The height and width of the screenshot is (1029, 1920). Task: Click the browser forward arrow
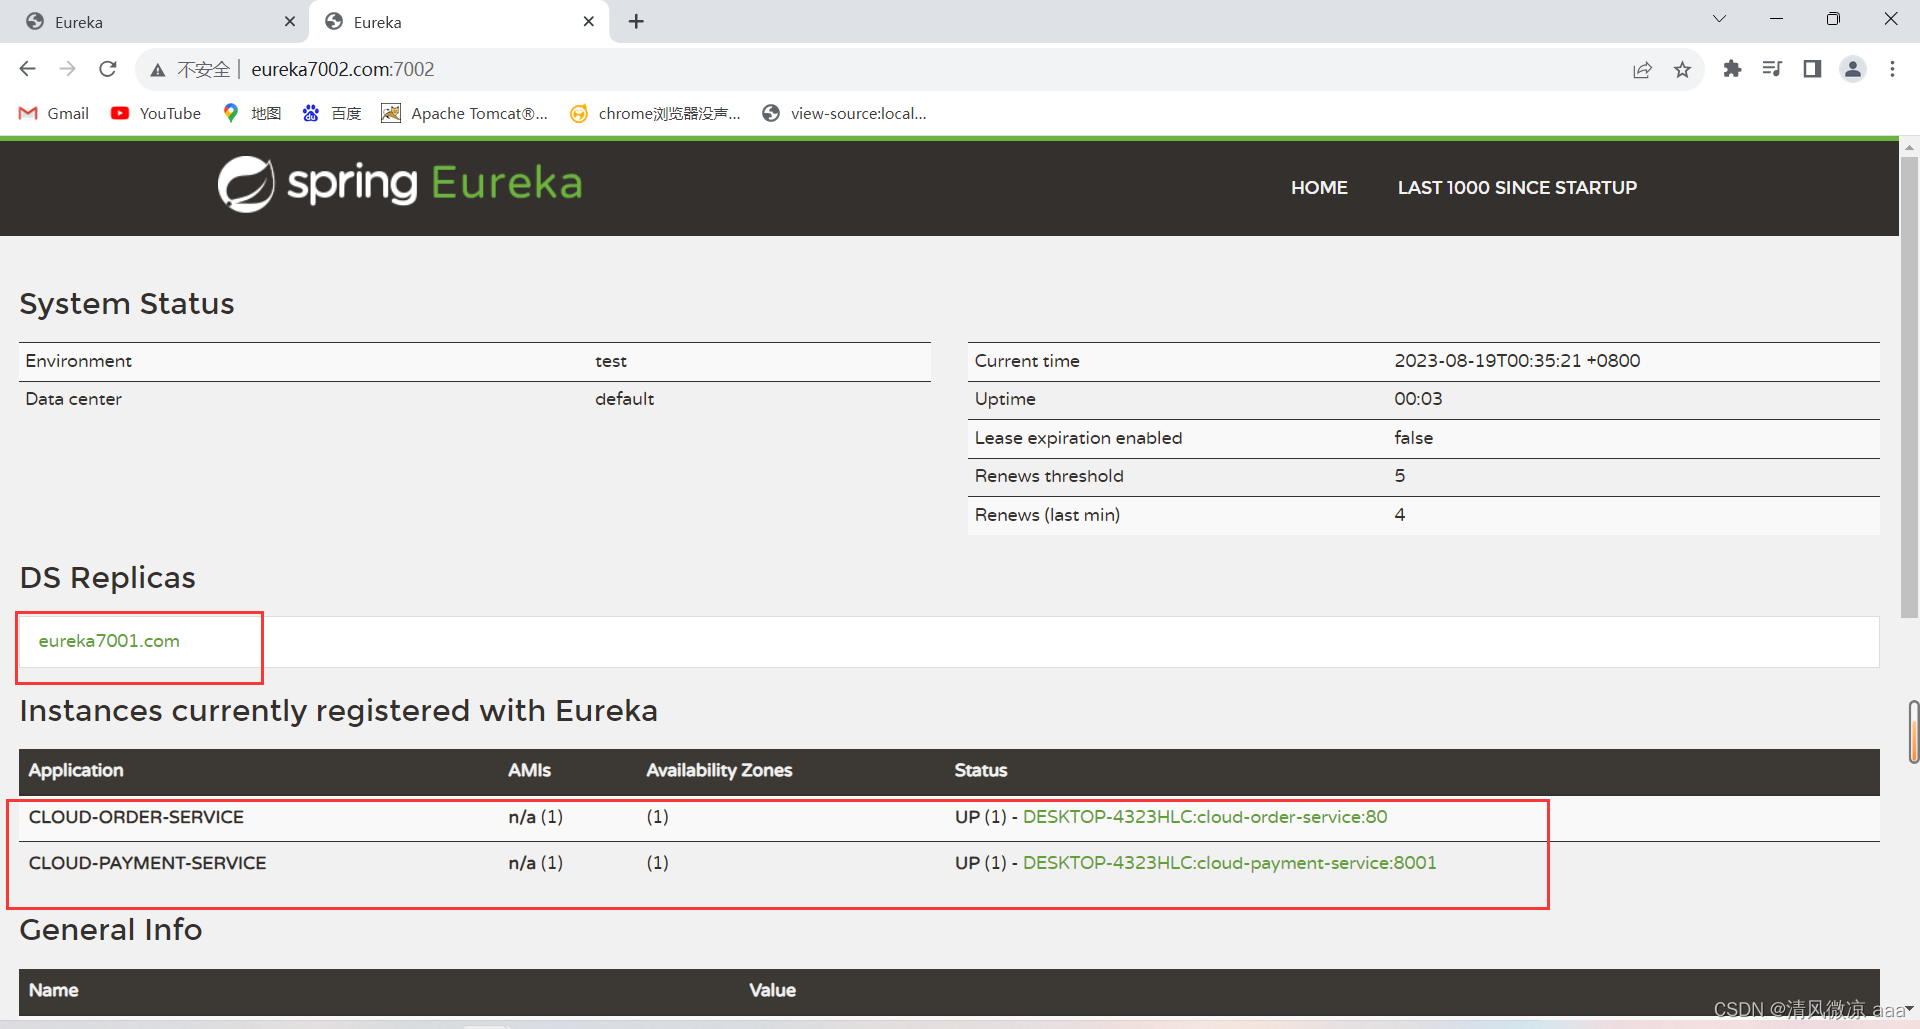[68, 69]
